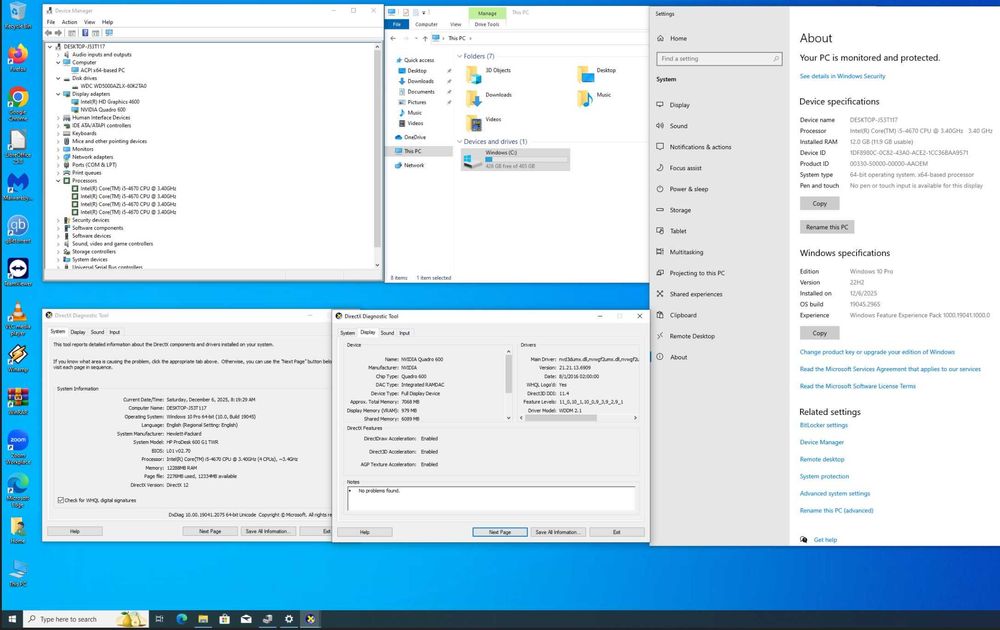
Task: Click Device Manager forward arrow toolbar icon
Action: [x=58, y=33]
